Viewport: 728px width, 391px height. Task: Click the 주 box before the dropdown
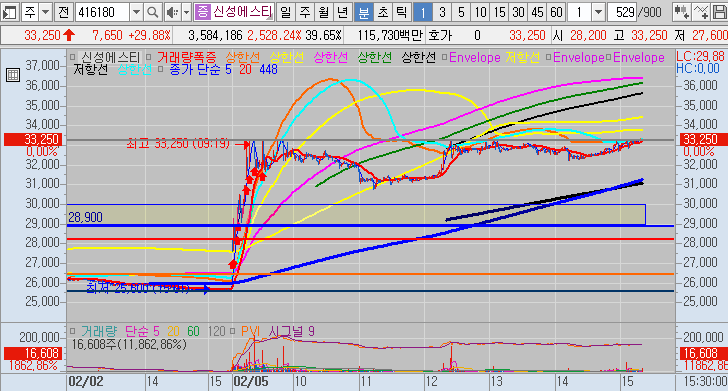(30, 12)
